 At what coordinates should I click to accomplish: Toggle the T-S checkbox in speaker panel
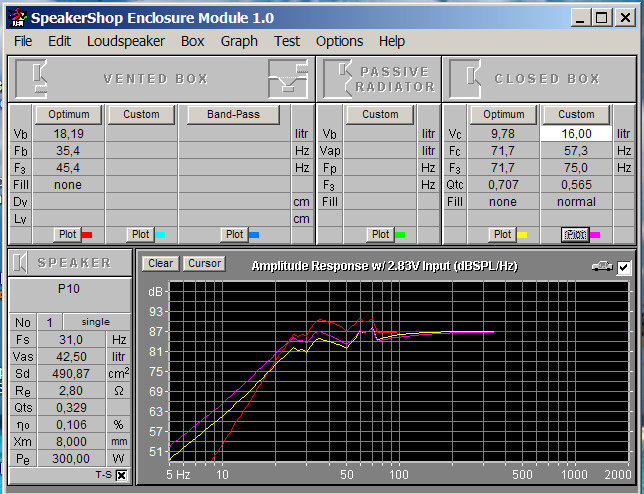tap(121, 476)
